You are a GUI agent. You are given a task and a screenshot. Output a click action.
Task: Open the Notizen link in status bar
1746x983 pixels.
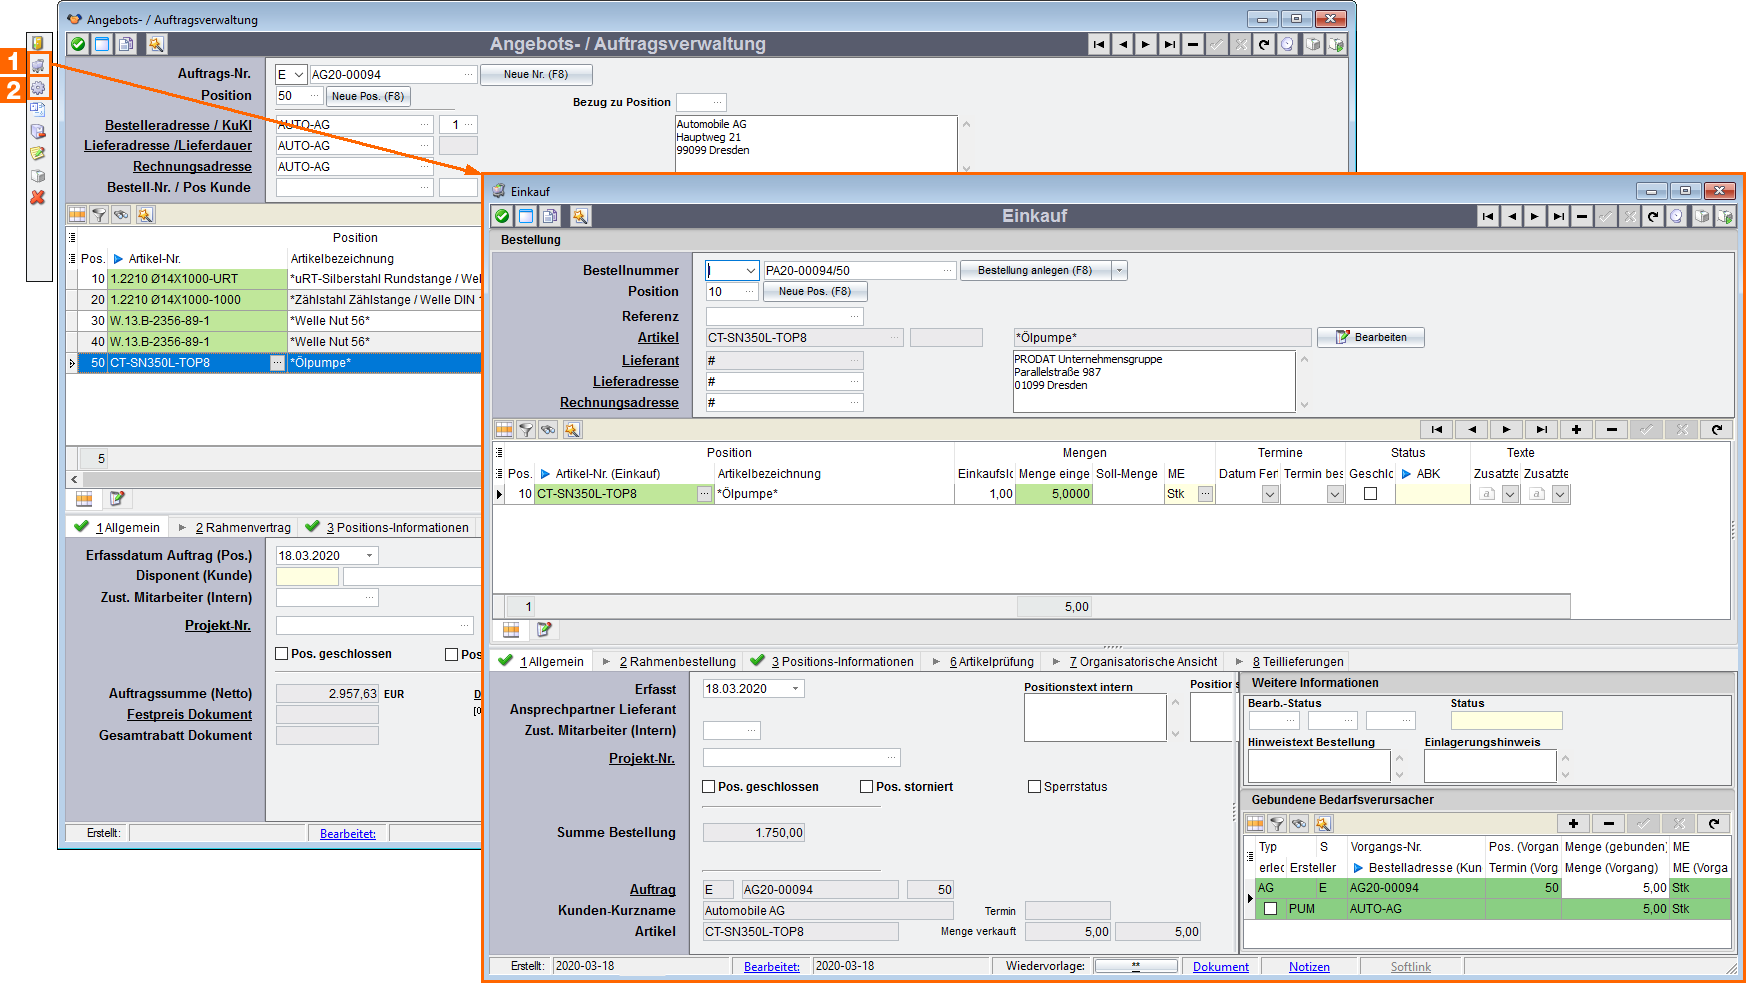(x=1309, y=967)
